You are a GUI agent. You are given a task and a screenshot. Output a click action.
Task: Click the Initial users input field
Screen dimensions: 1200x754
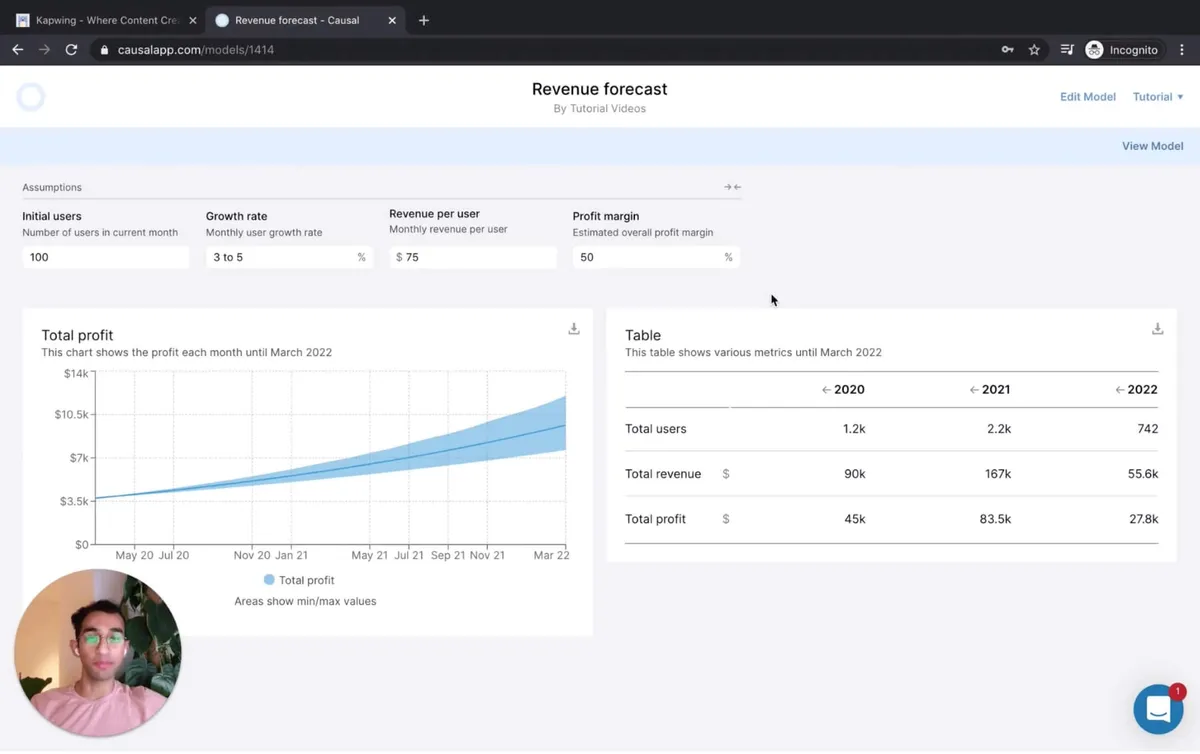click(105, 257)
